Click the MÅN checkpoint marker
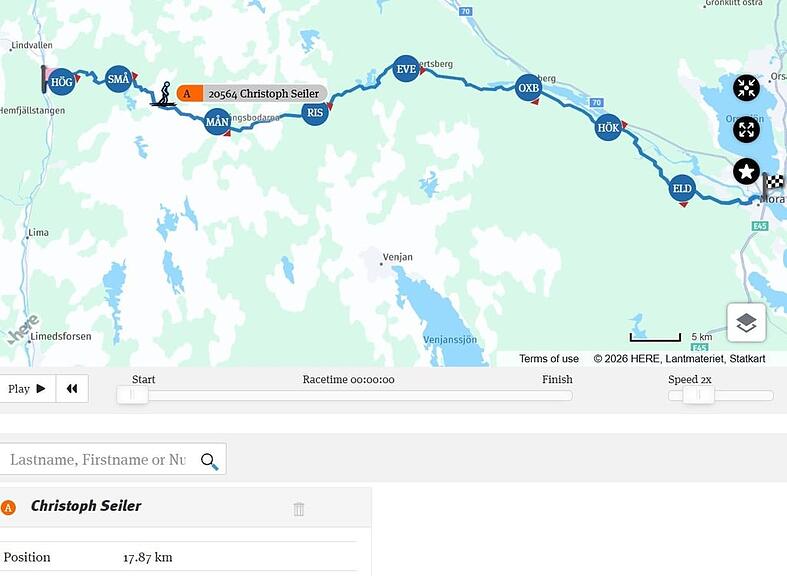Viewport: 787px width, 576px height. click(217, 121)
